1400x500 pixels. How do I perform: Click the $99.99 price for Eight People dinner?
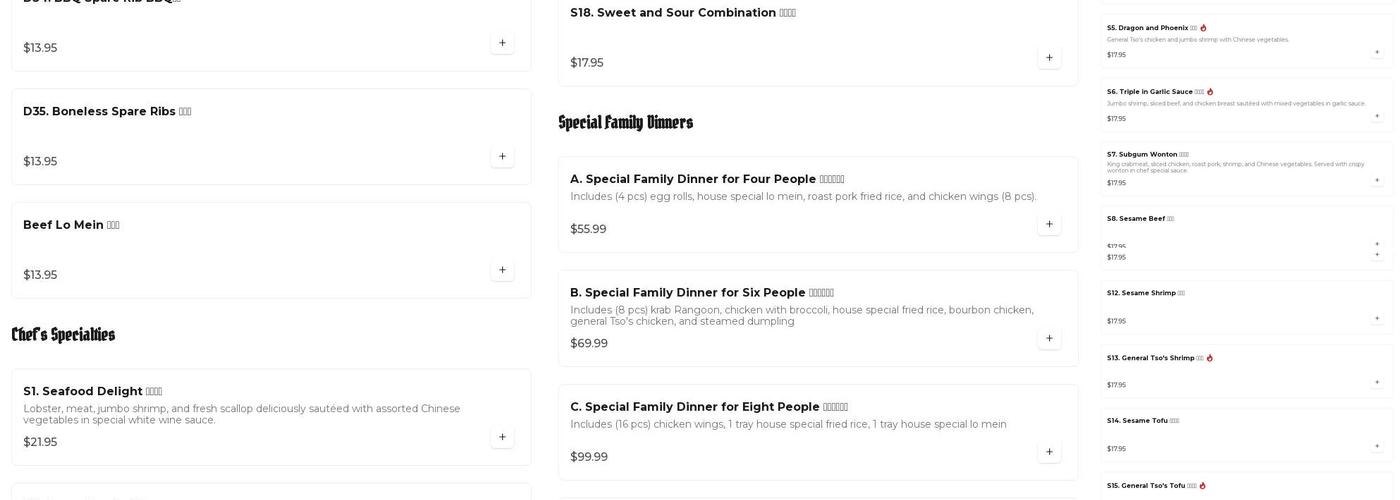(x=589, y=457)
